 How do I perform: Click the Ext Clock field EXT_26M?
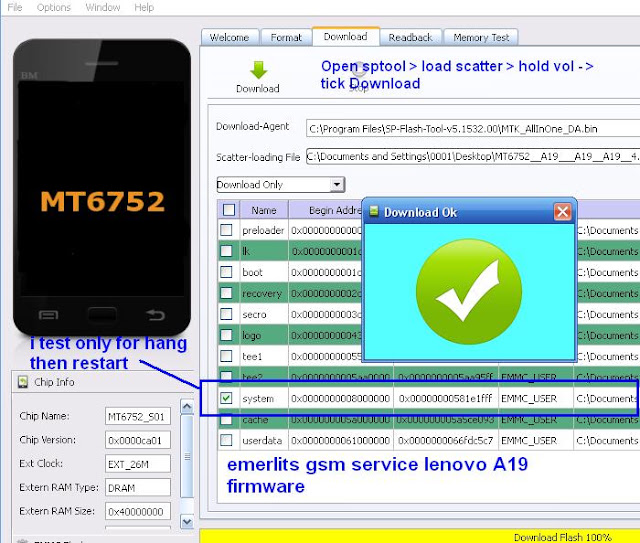coord(138,464)
